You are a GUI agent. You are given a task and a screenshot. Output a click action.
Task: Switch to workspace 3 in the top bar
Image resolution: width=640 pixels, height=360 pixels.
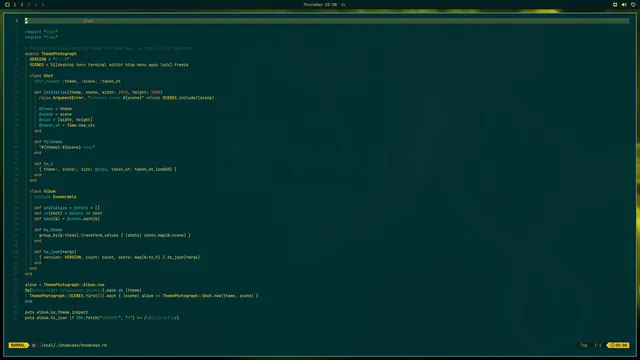29,4
